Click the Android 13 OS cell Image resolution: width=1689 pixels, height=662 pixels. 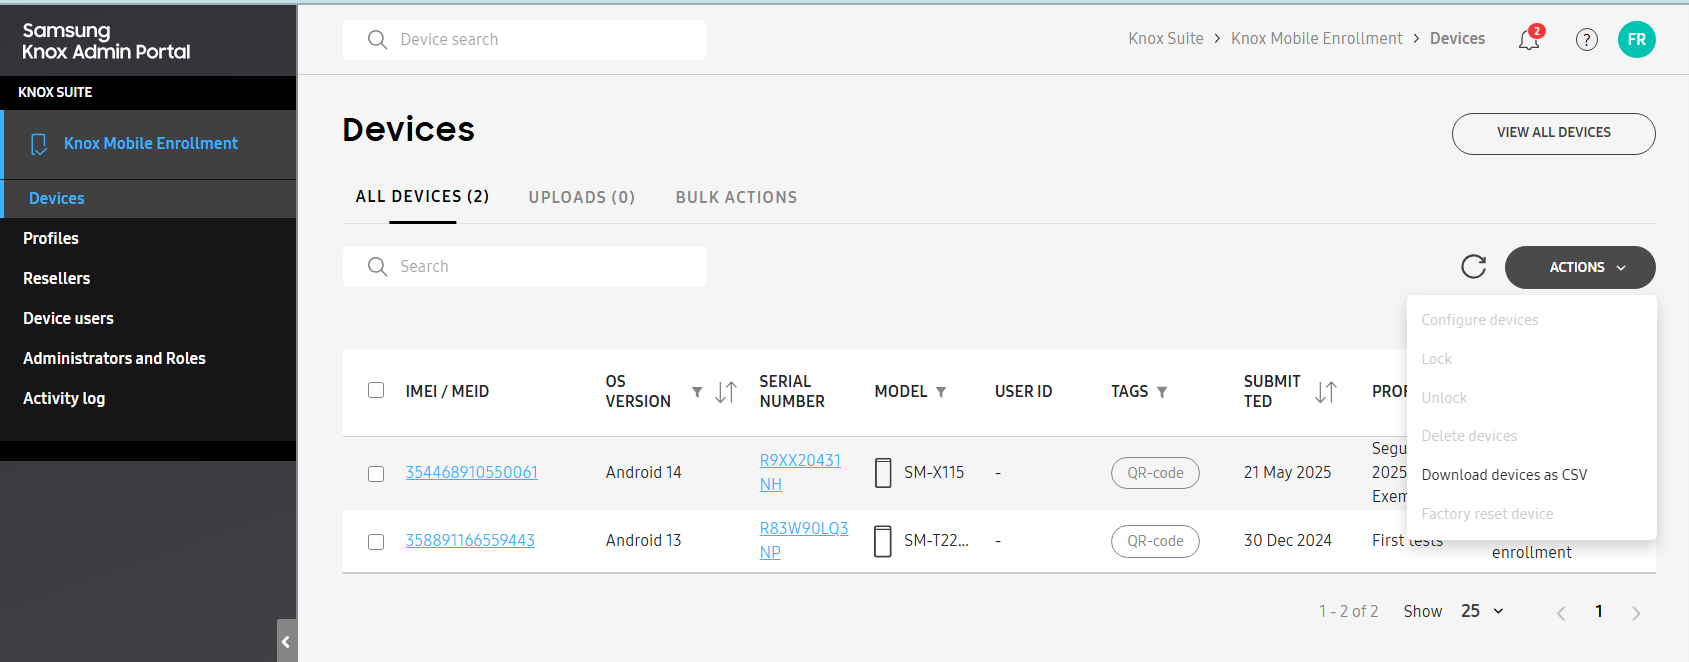pyautogui.click(x=643, y=540)
